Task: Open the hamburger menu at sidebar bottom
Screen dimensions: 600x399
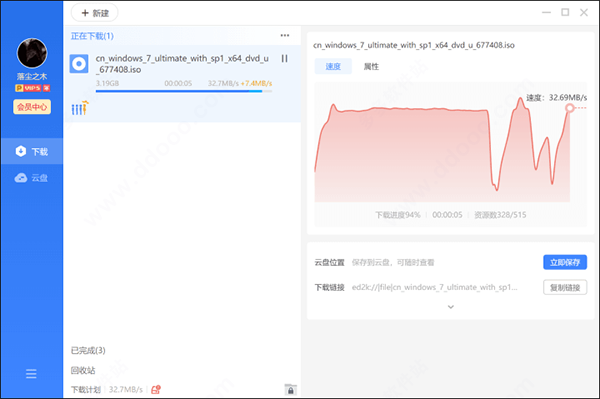Action: coord(31,373)
